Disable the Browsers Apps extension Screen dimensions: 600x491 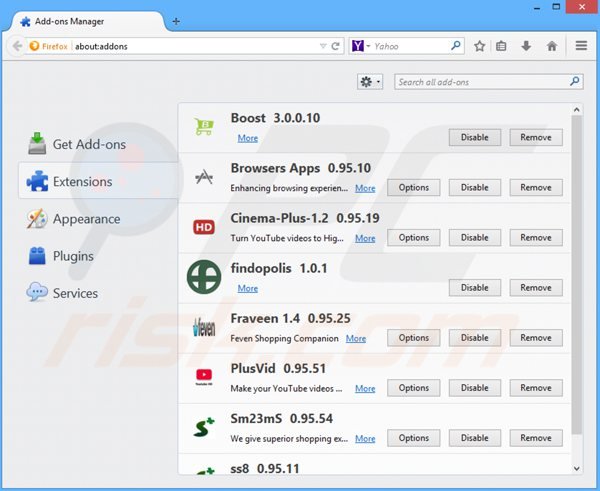(x=474, y=188)
